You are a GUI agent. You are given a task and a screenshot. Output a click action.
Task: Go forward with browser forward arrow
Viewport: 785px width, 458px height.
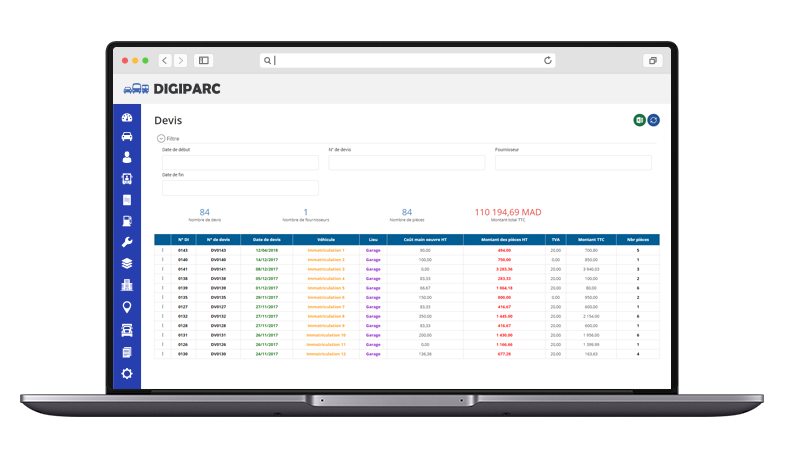point(181,61)
